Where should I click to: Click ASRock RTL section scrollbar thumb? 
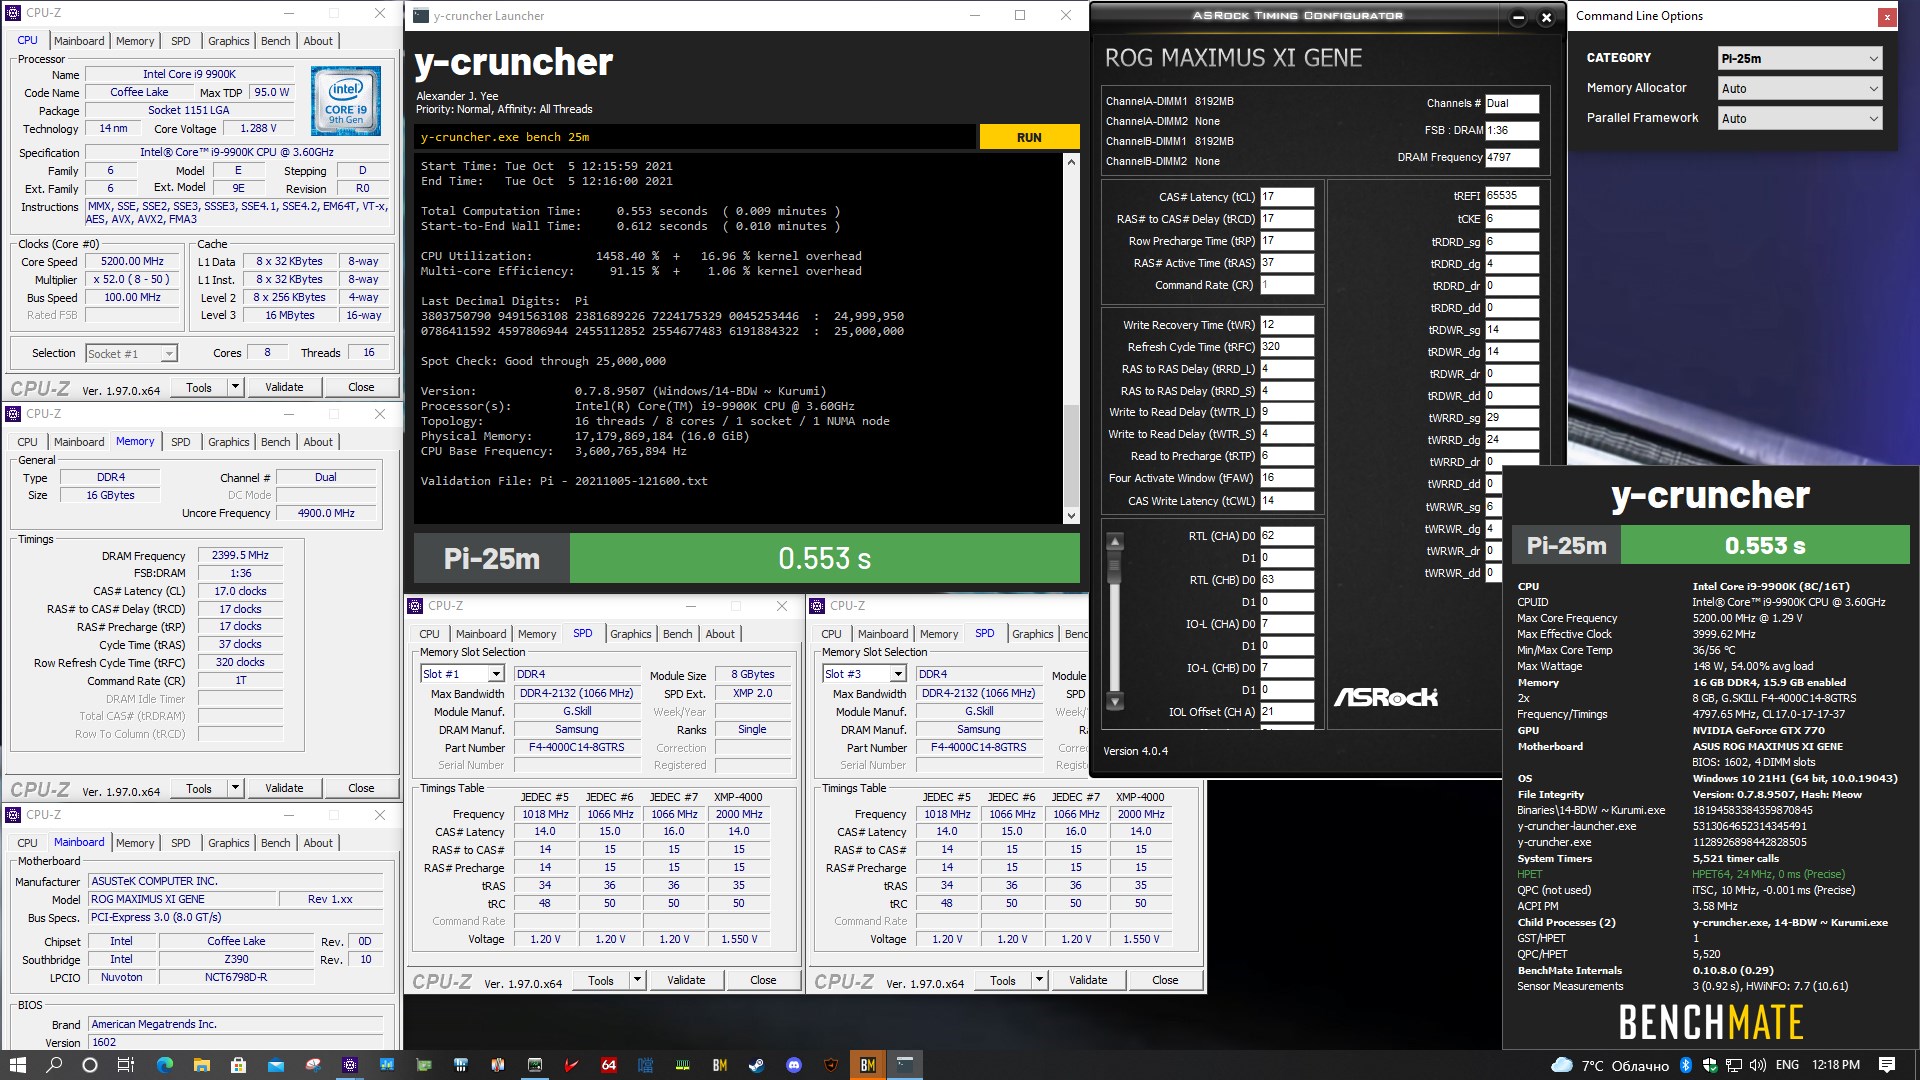point(1115,568)
